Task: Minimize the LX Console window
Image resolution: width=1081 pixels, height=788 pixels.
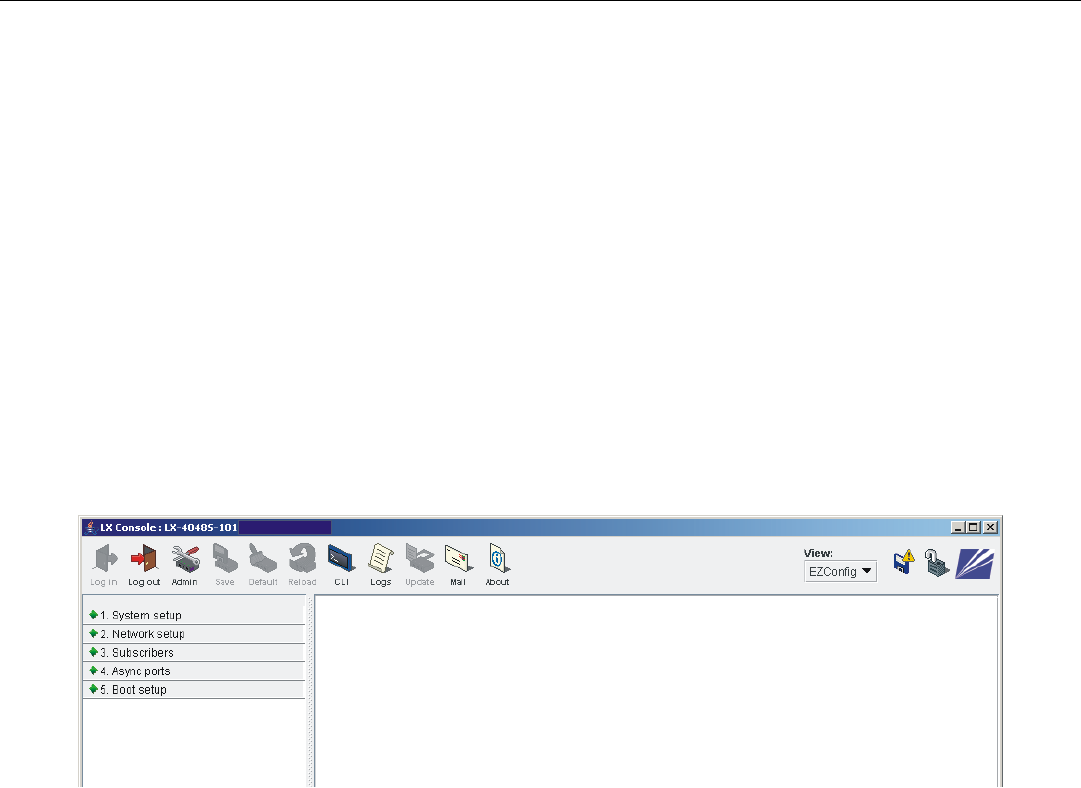Action: [958, 527]
